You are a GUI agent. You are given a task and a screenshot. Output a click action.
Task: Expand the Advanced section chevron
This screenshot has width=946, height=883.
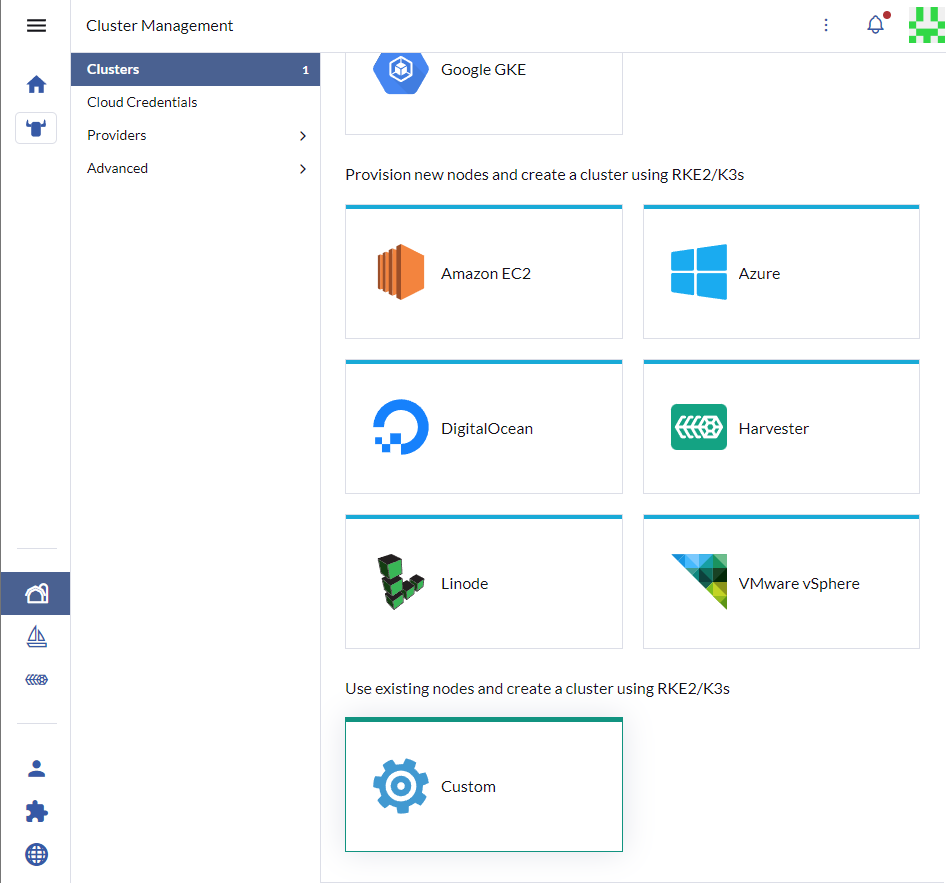(302, 169)
